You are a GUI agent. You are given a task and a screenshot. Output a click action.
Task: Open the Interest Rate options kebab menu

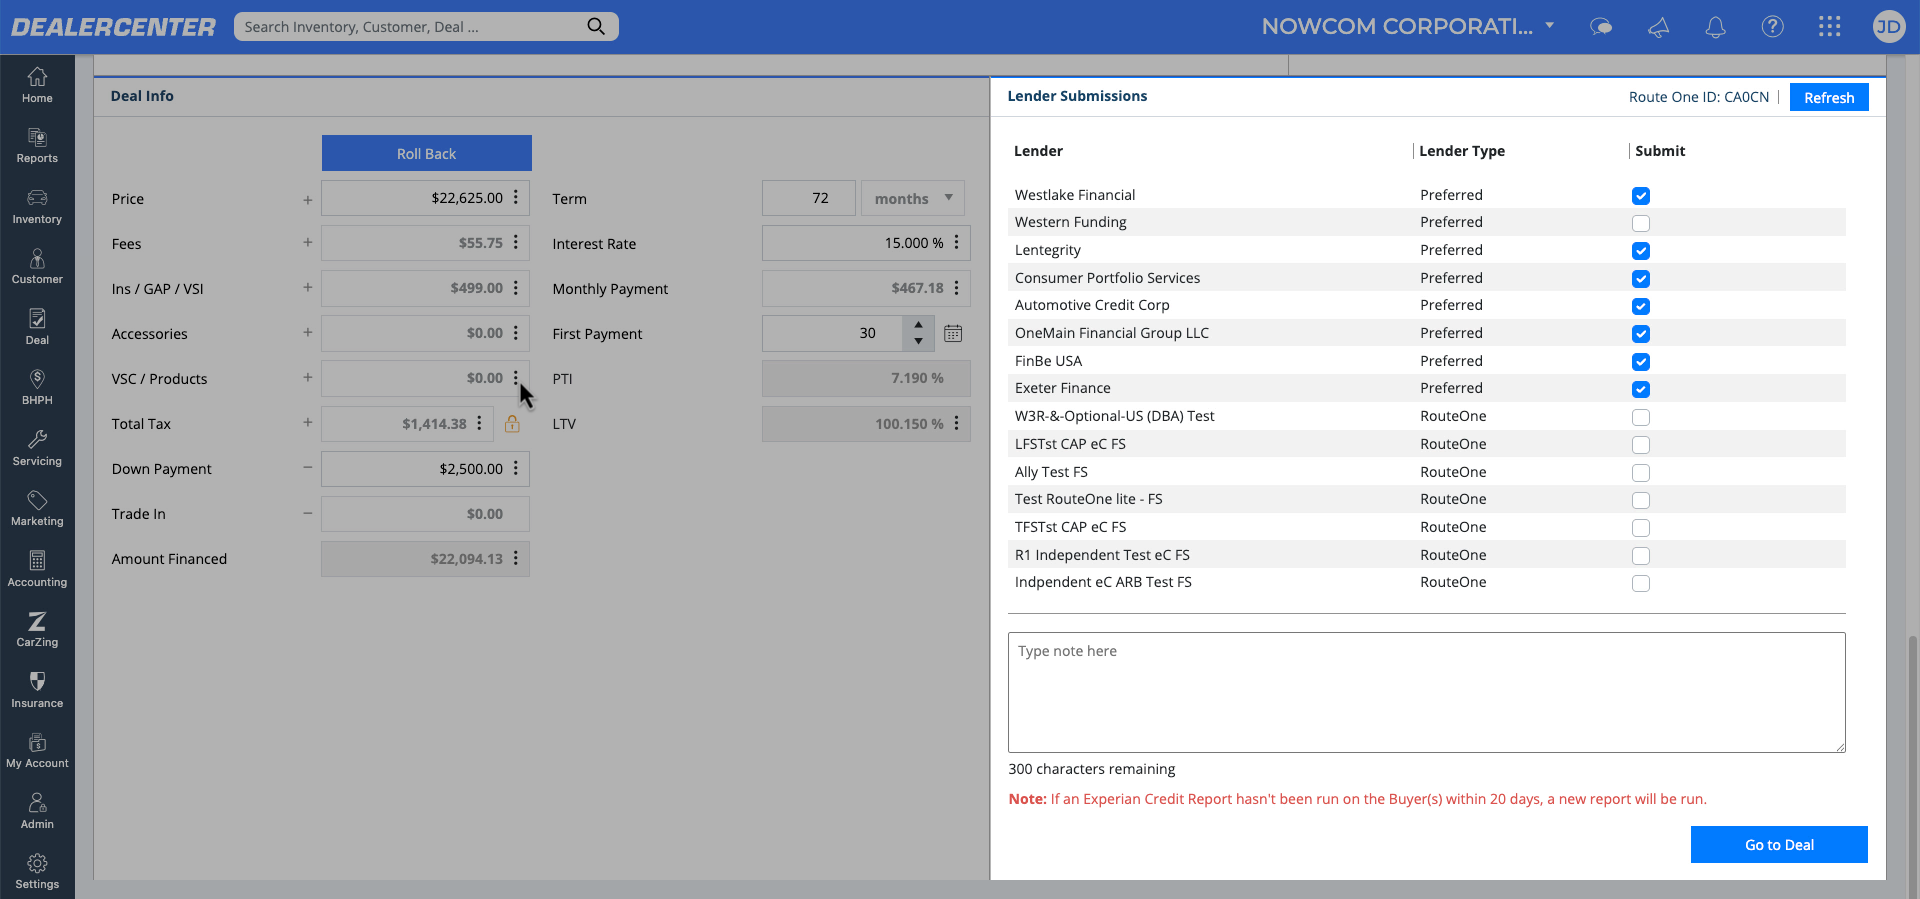(956, 243)
